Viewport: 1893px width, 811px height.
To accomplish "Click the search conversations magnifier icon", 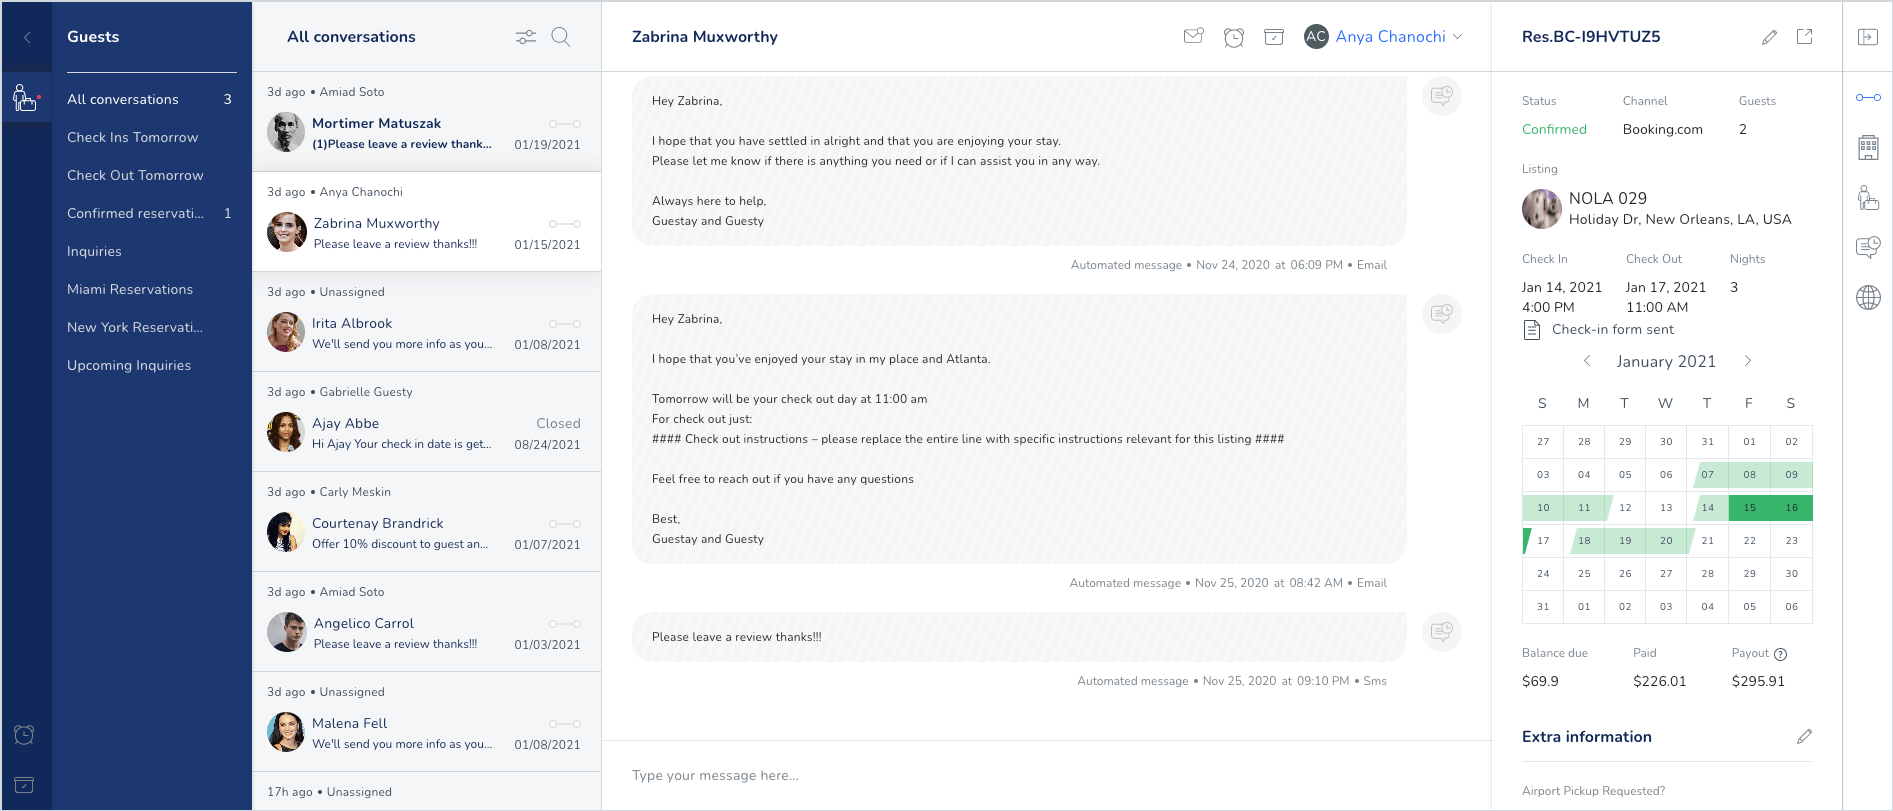I will (561, 37).
